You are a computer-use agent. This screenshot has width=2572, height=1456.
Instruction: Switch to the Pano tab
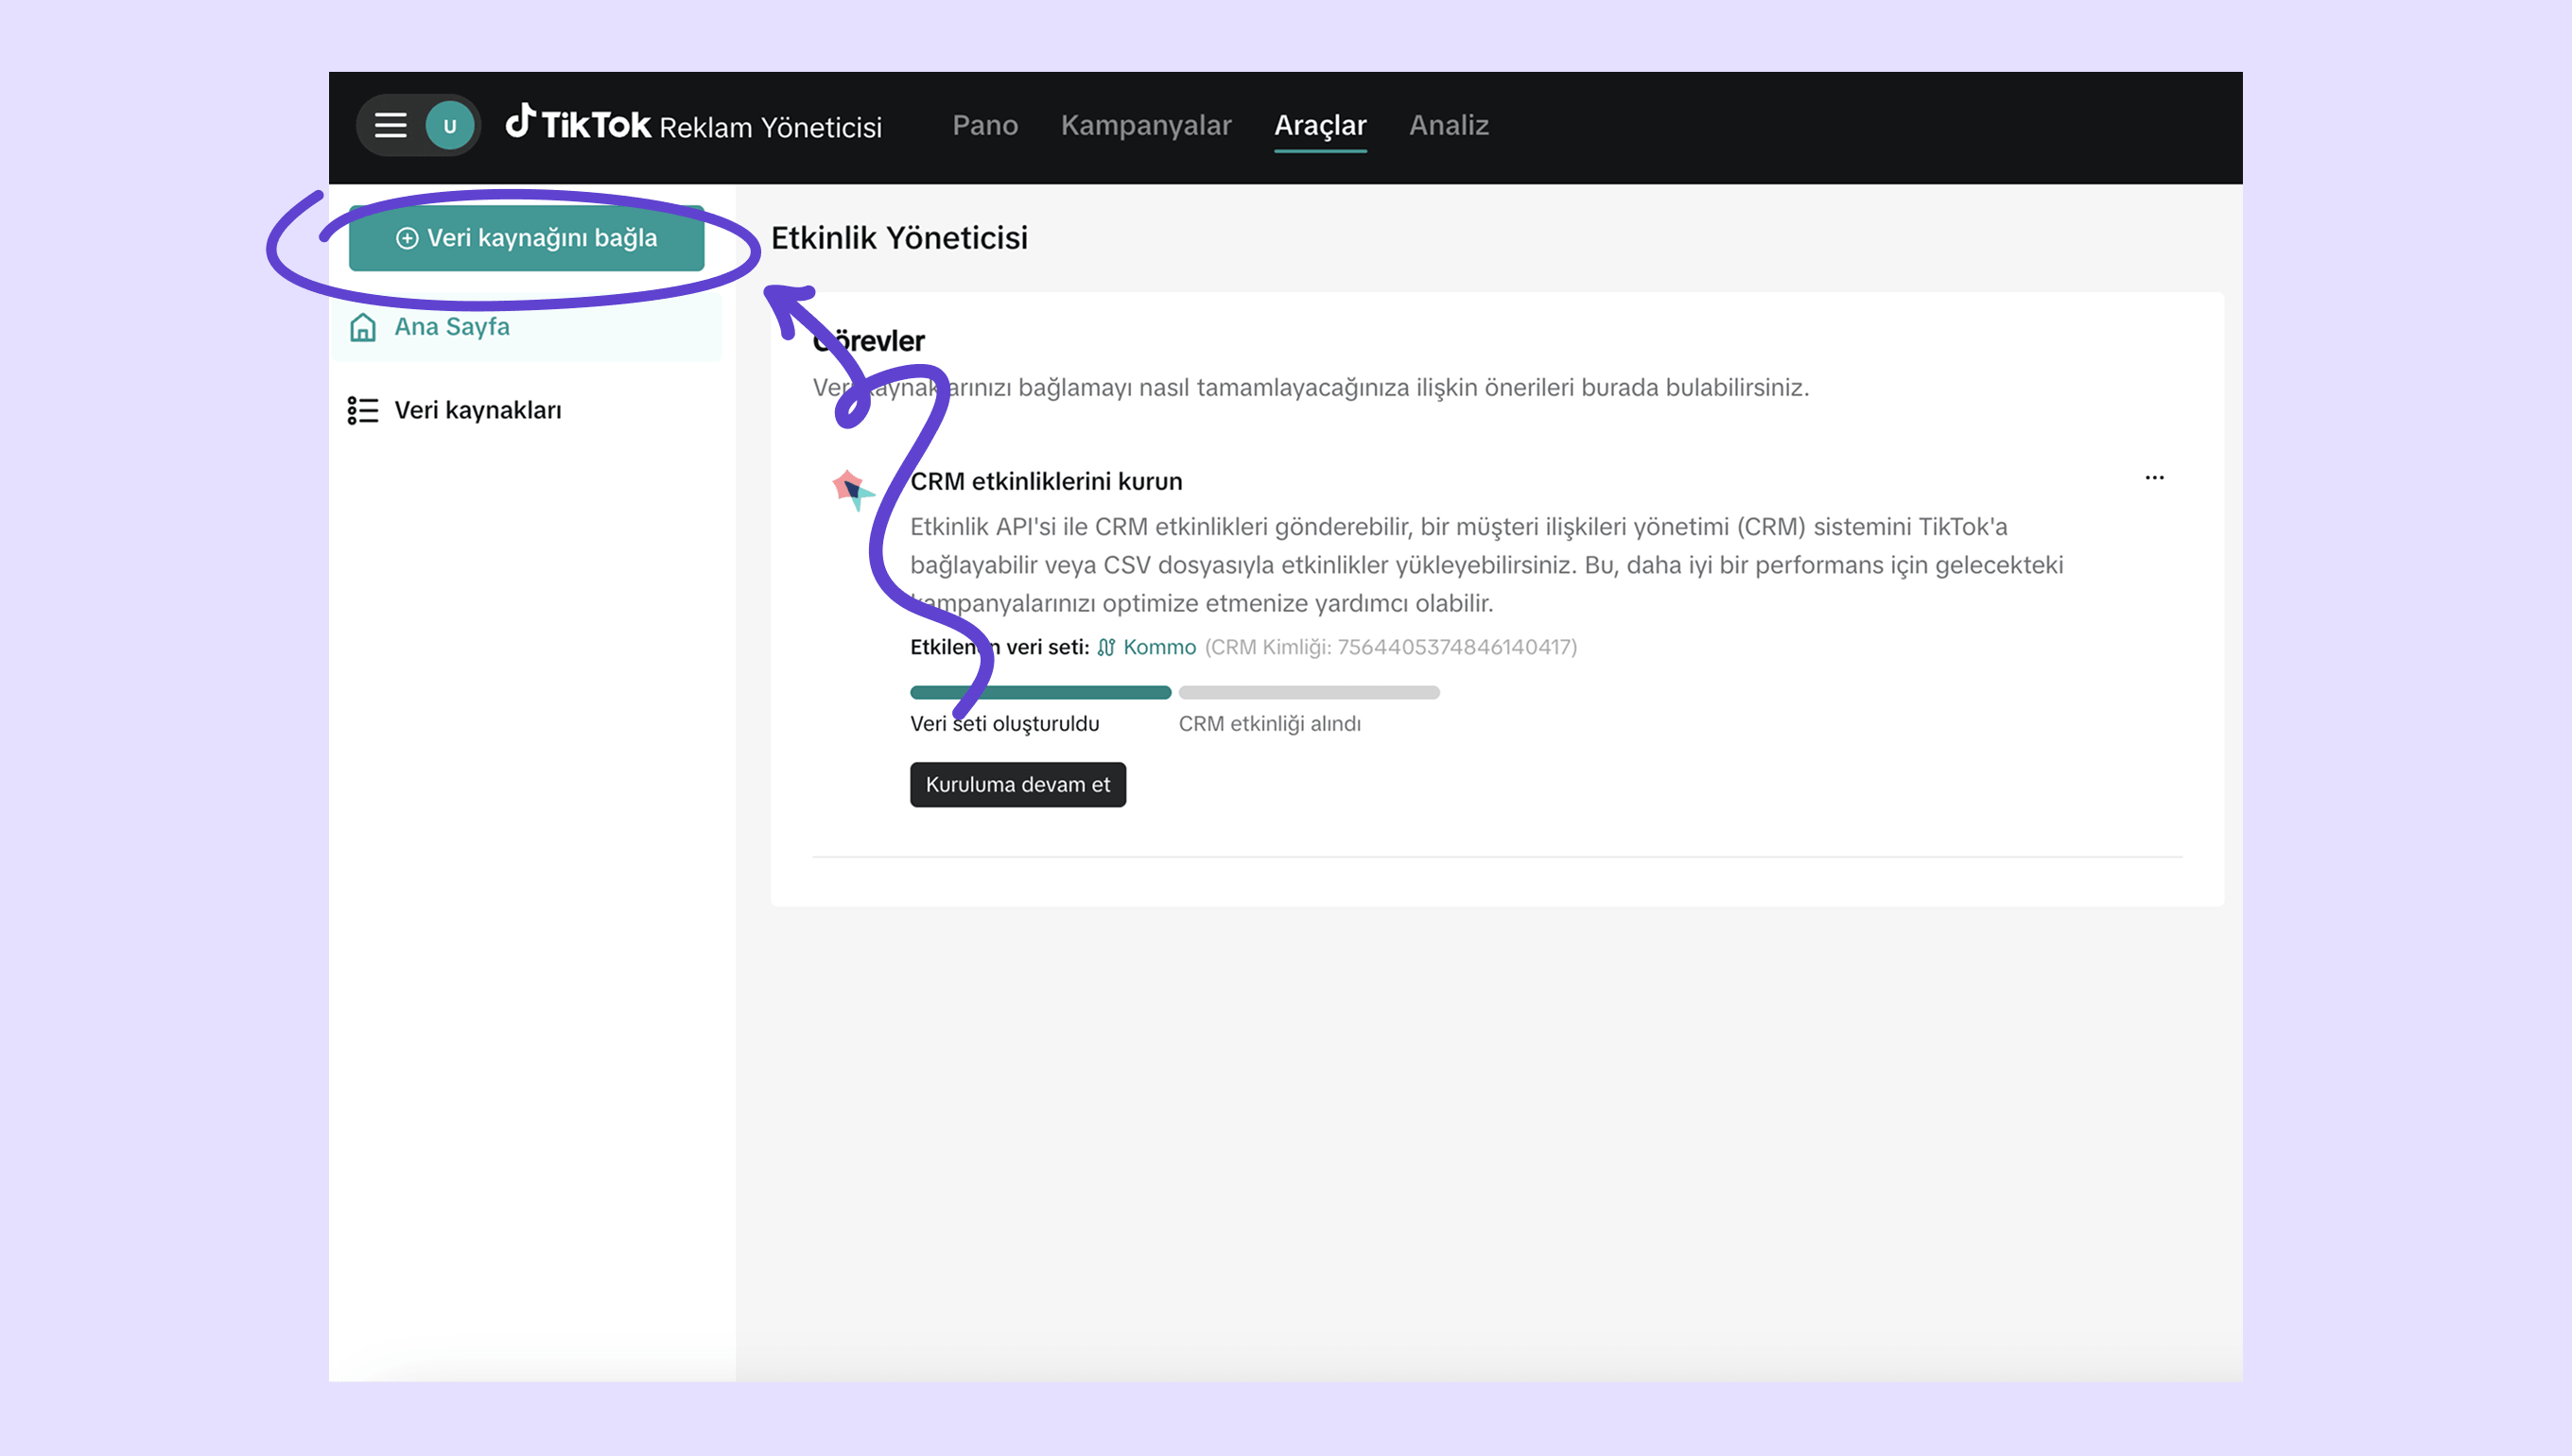click(984, 126)
